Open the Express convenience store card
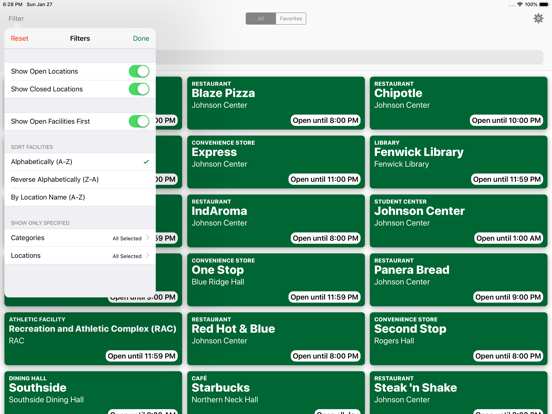552x414 pixels. tap(276, 162)
